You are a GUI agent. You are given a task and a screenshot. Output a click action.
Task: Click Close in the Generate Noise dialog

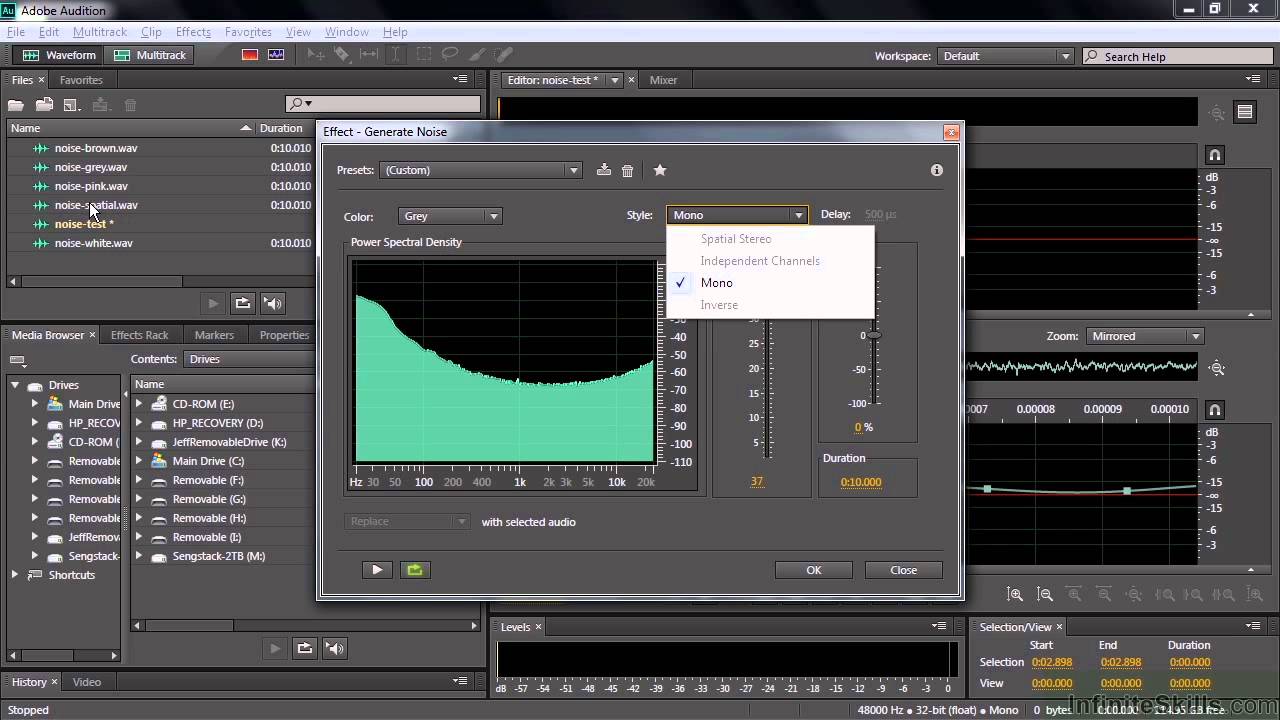pos(904,570)
